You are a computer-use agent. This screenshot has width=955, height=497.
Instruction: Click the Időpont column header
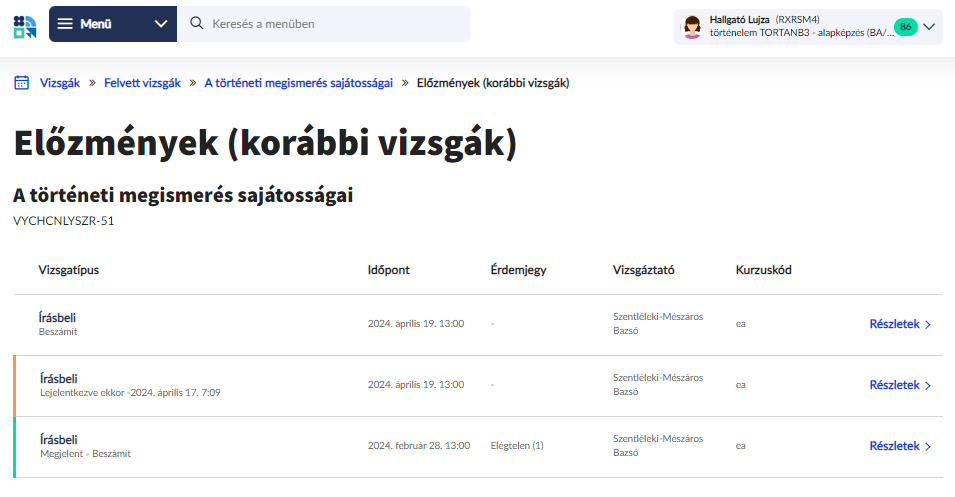tap(389, 270)
